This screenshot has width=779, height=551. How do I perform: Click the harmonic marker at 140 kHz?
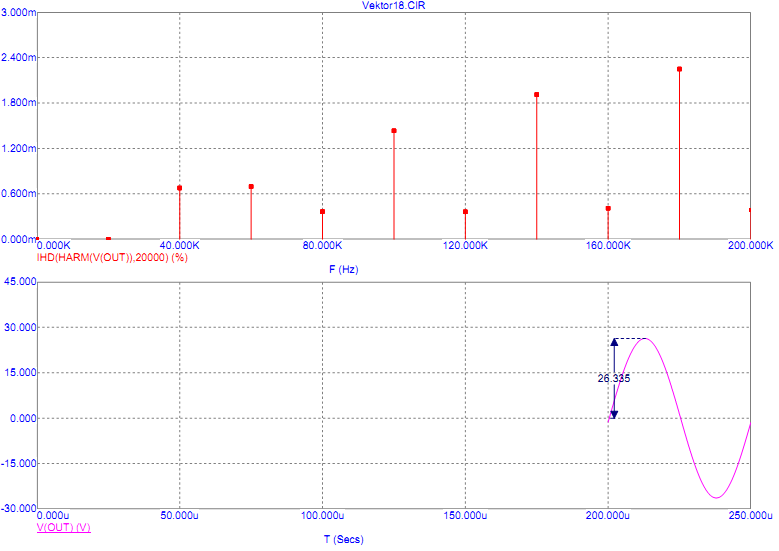click(537, 94)
